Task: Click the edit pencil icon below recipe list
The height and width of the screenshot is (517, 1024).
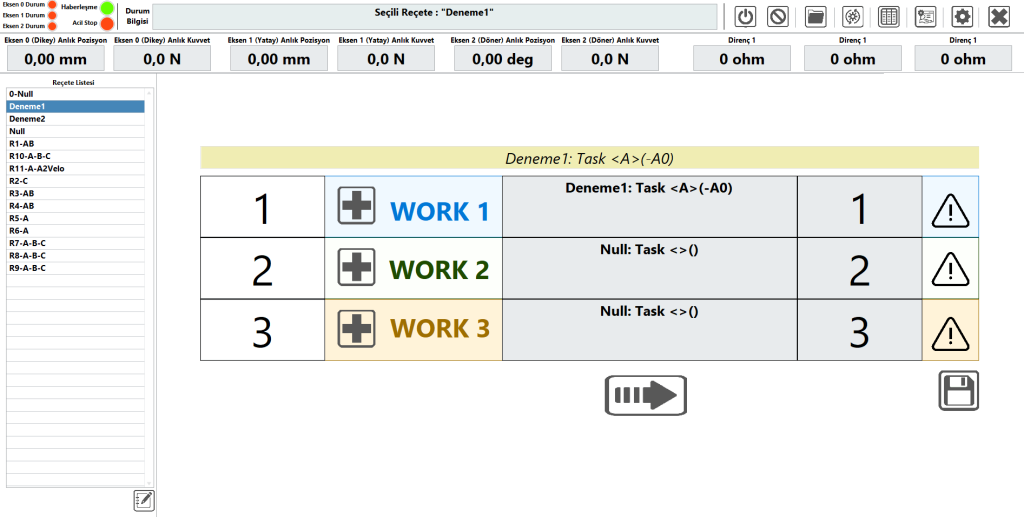Action: click(x=144, y=500)
